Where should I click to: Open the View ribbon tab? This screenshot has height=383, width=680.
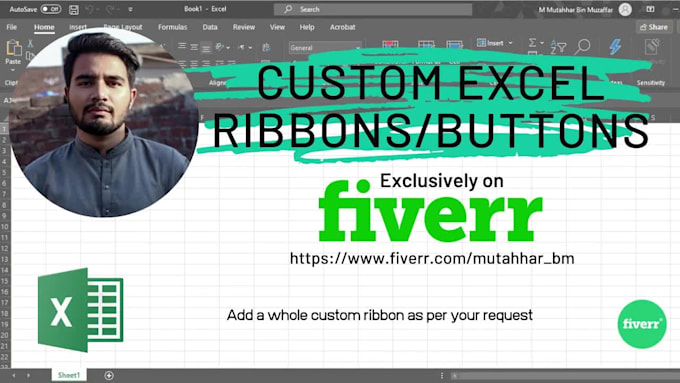click(x=277, y=27)
